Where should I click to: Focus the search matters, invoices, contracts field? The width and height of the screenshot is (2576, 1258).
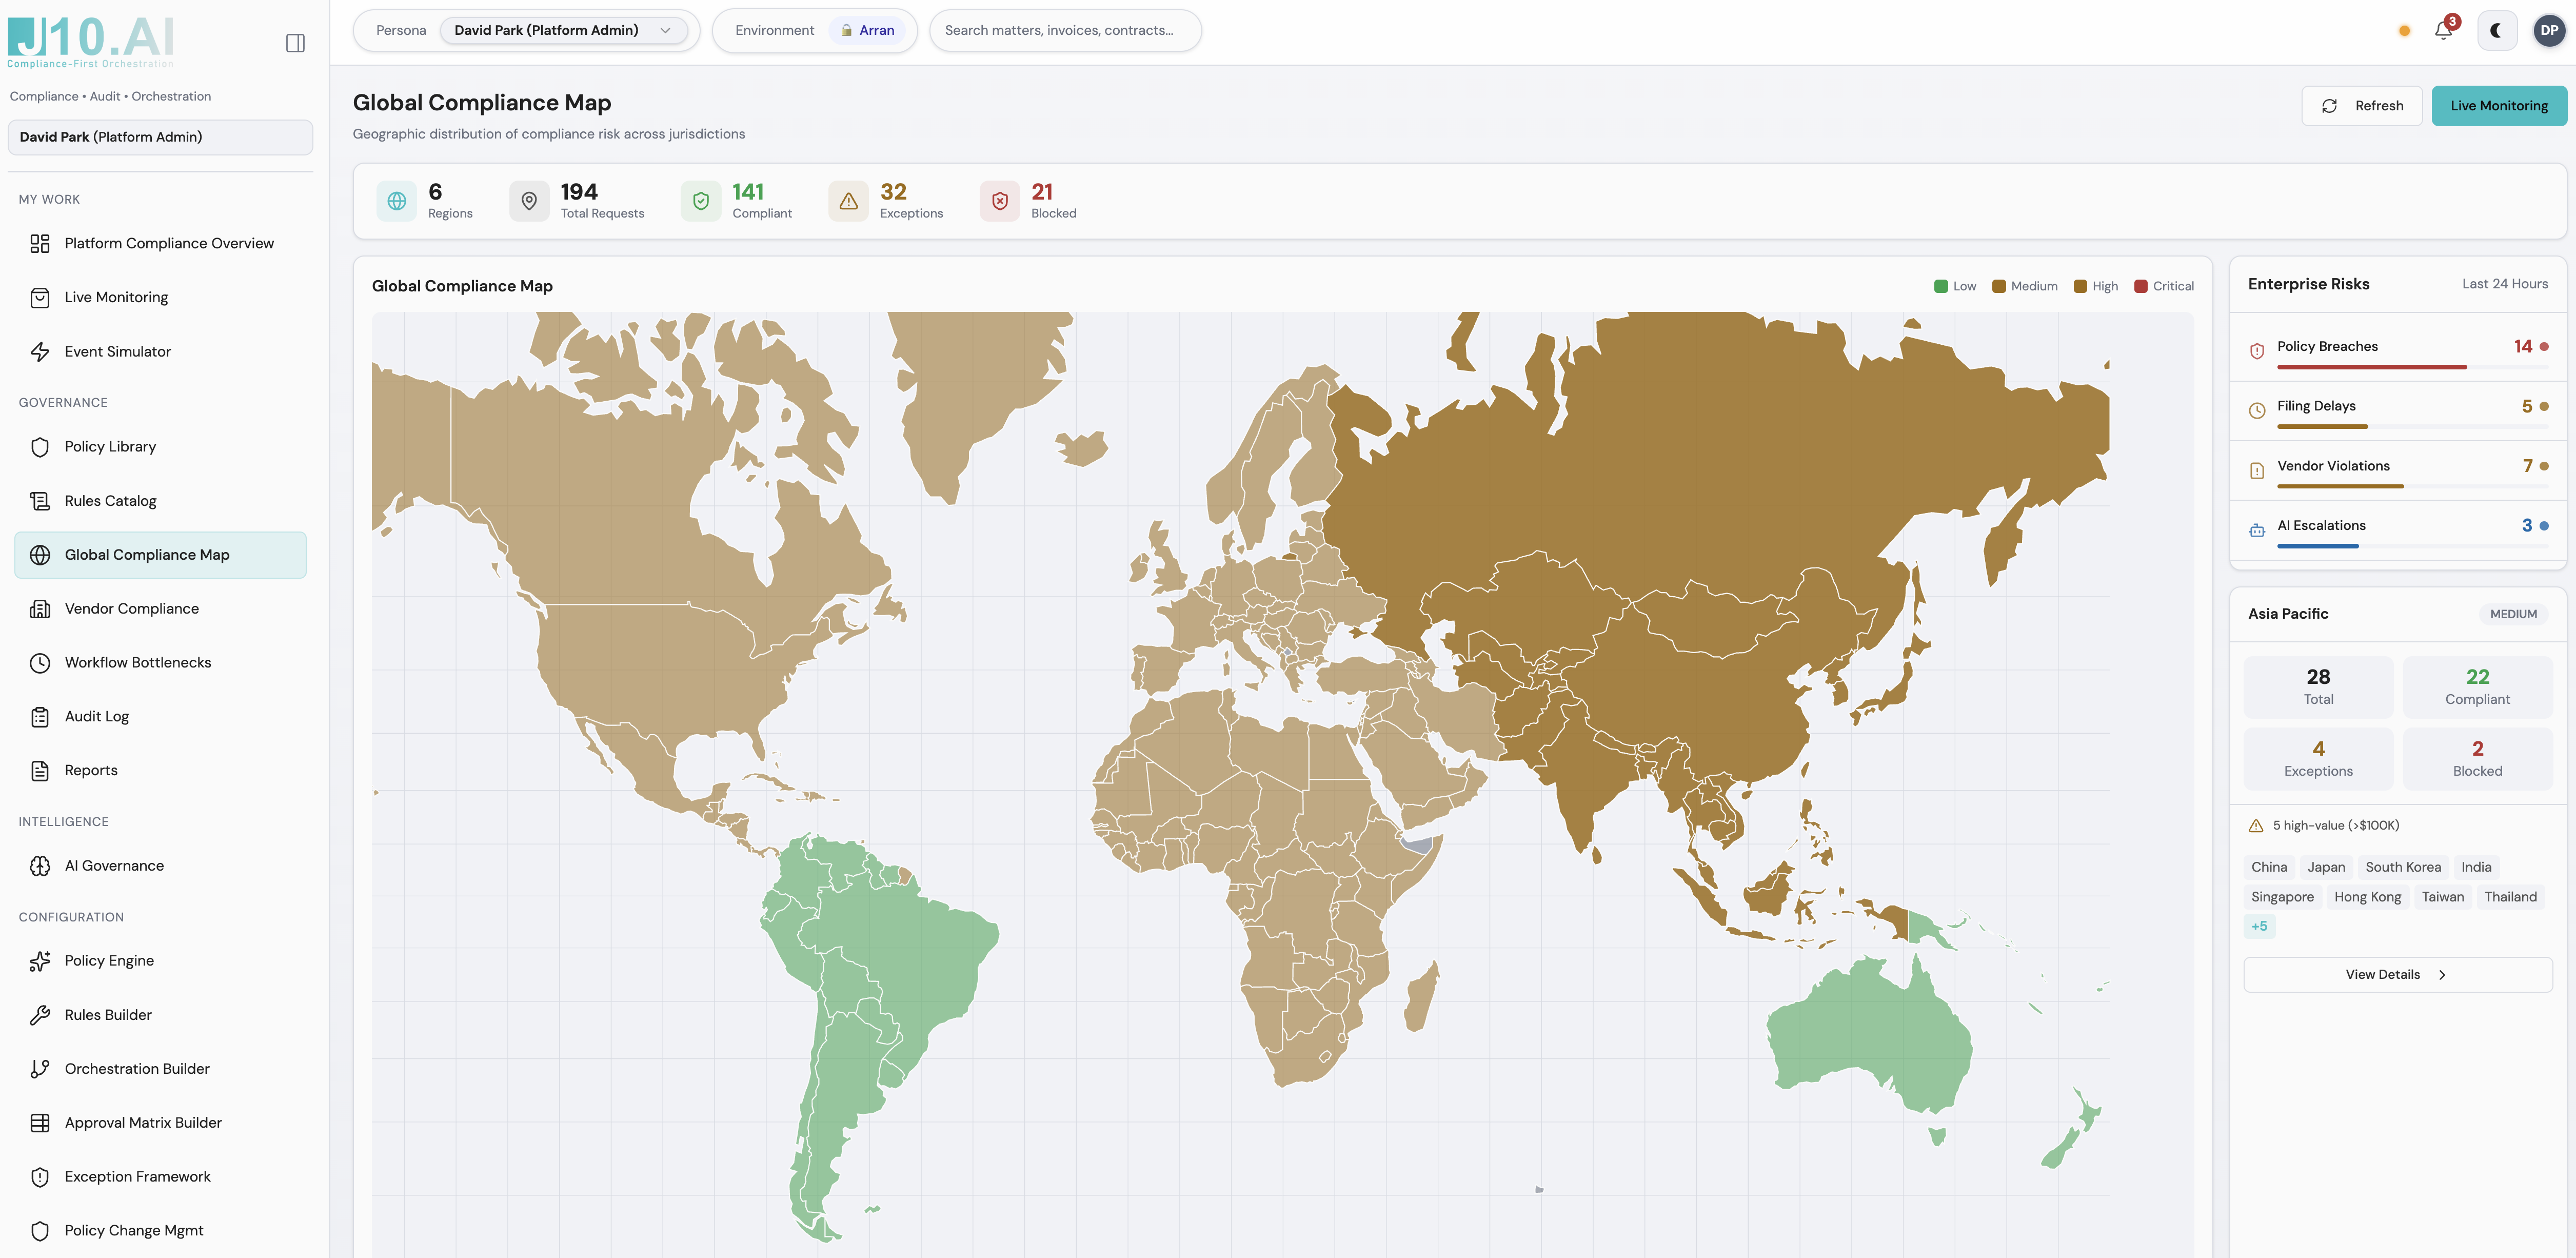coord(1065,30)
